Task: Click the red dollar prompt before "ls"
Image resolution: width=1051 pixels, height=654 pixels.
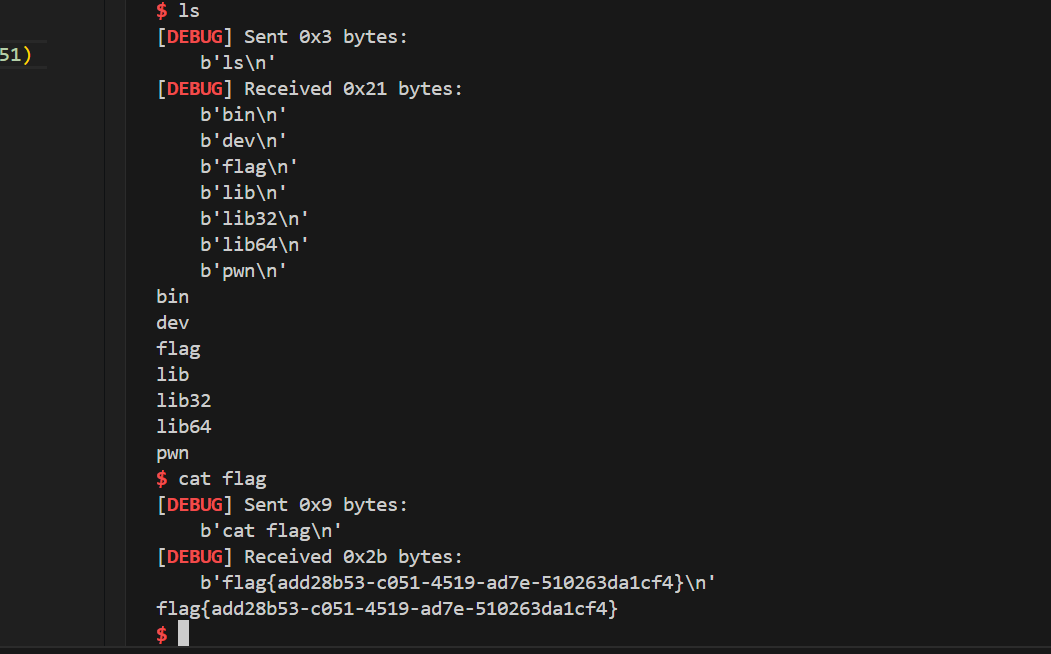Action: point(162,11)
